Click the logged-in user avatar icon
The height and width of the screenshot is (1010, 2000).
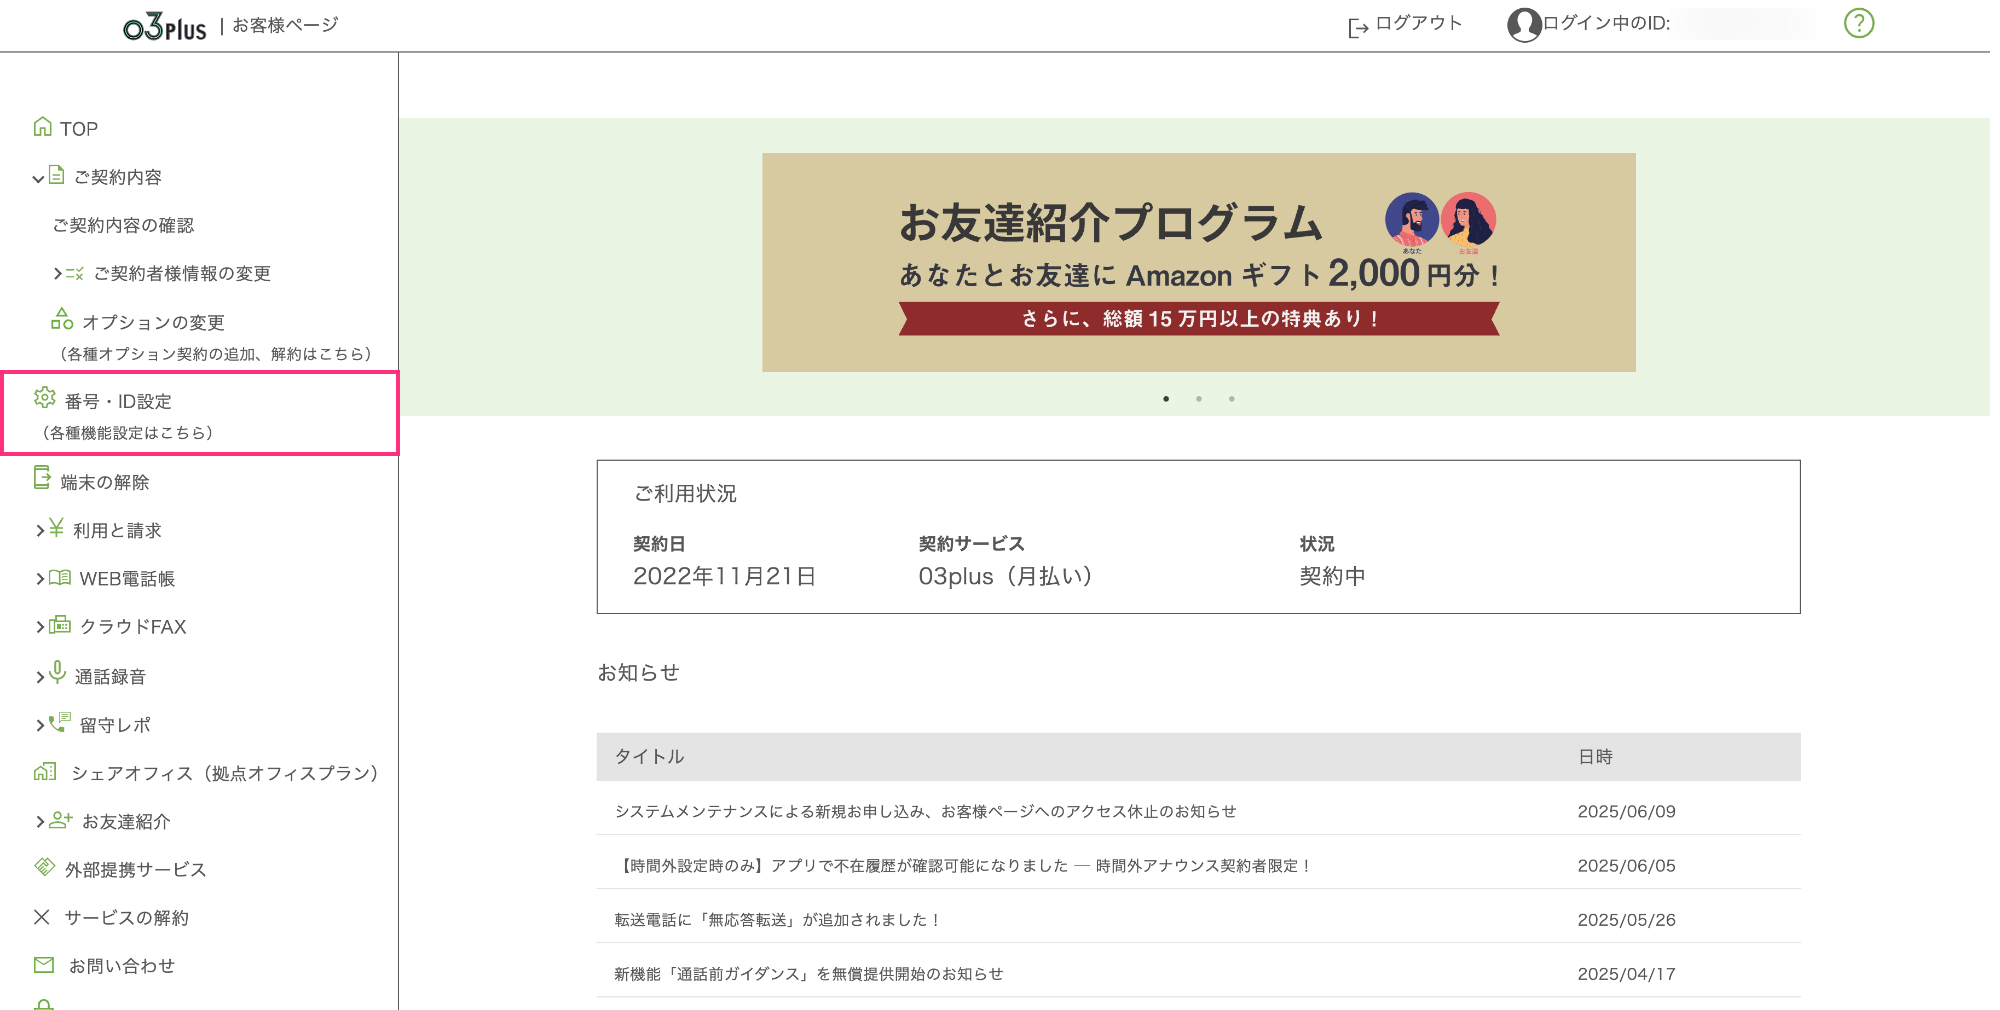[1524, 25]
